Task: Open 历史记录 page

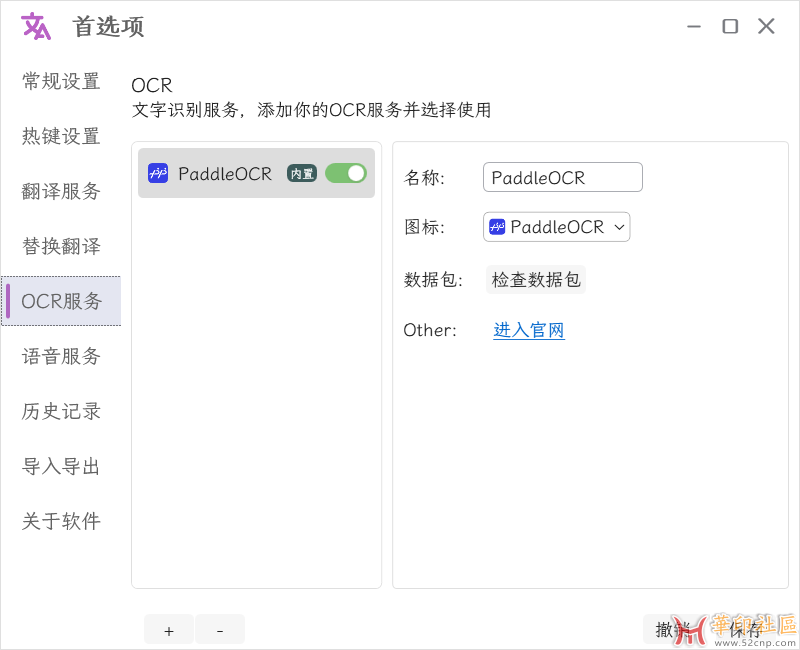Action: [x=60, y=411]
